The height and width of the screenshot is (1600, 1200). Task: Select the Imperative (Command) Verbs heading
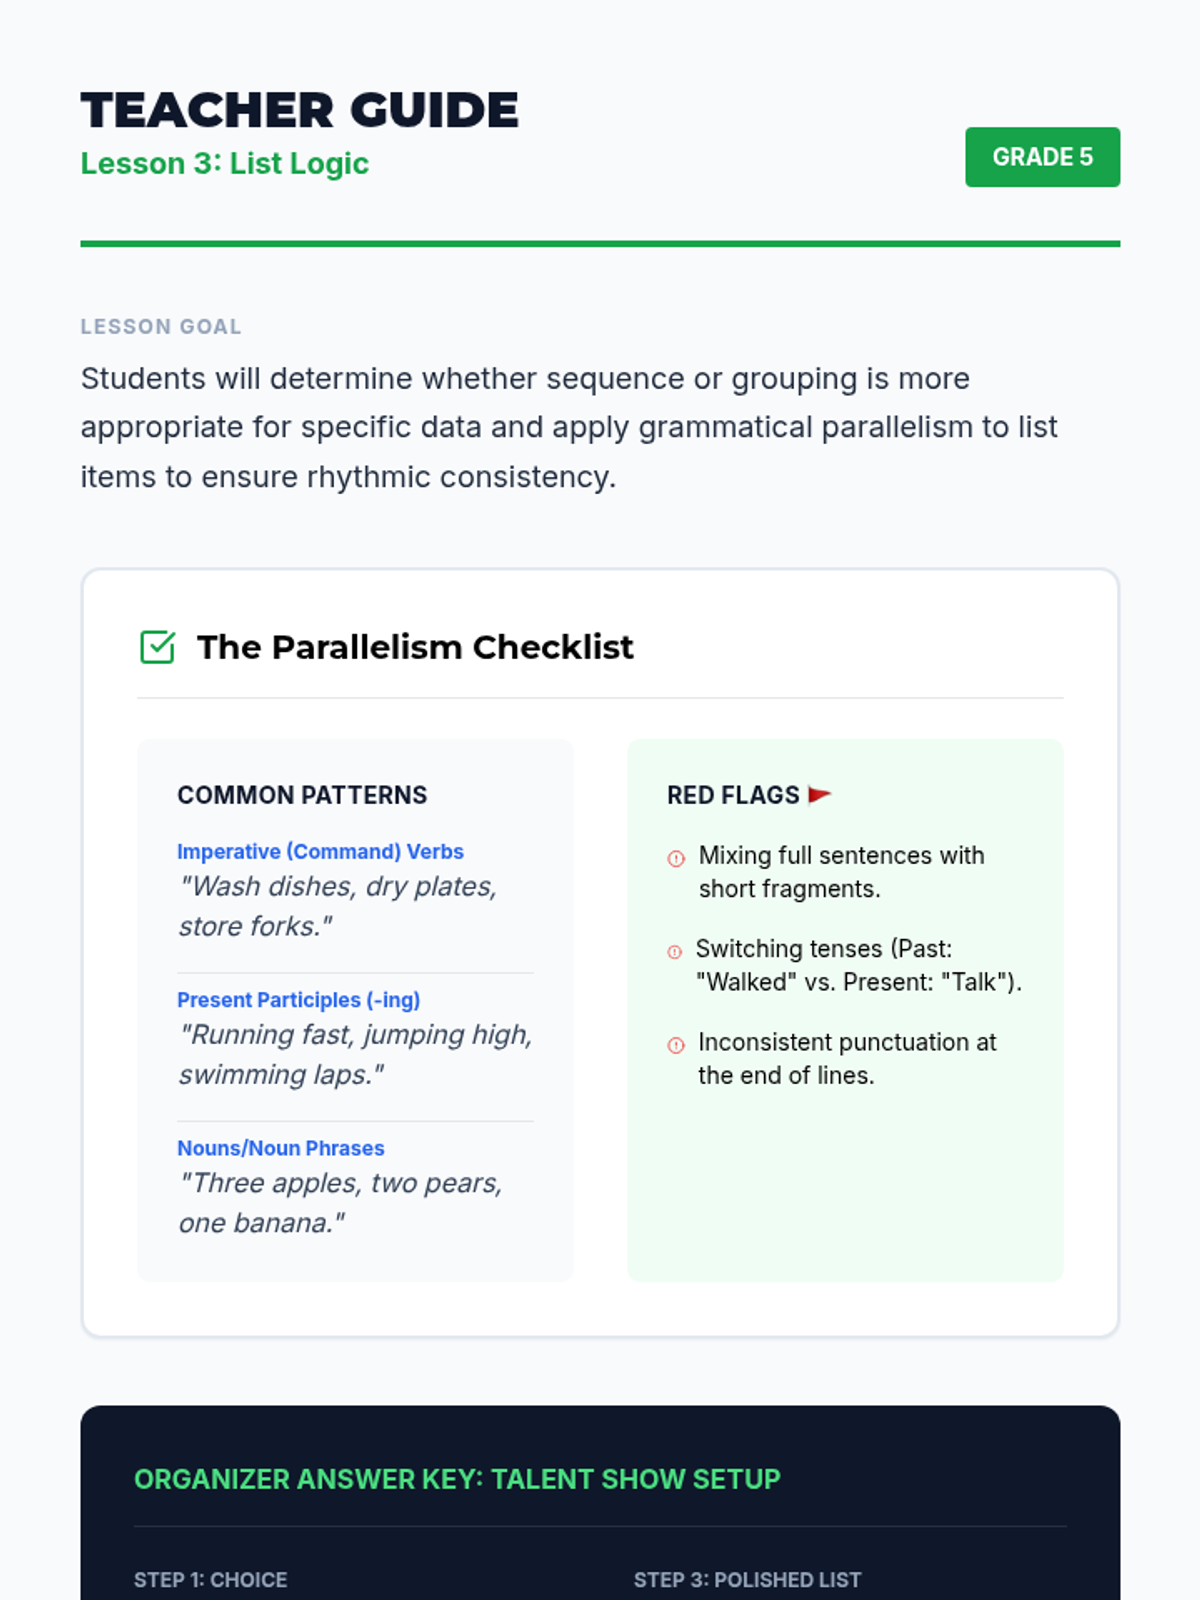point(320,851)
